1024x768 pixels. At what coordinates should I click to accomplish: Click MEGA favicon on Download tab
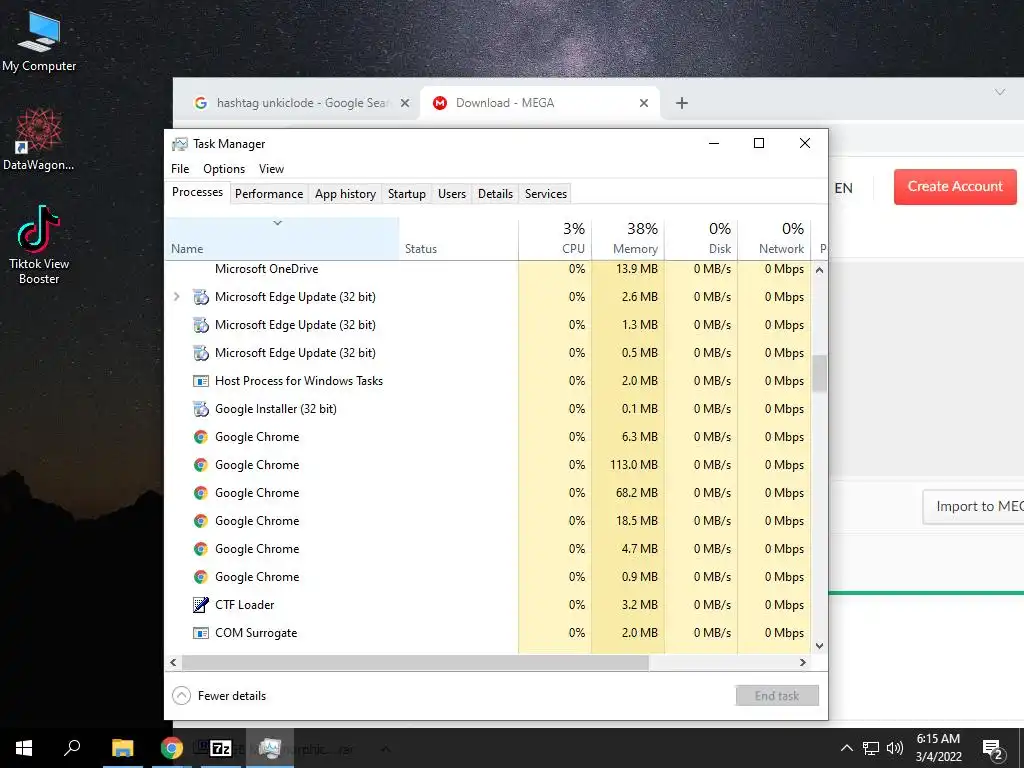pyautogui.click(x=440, y=103)
